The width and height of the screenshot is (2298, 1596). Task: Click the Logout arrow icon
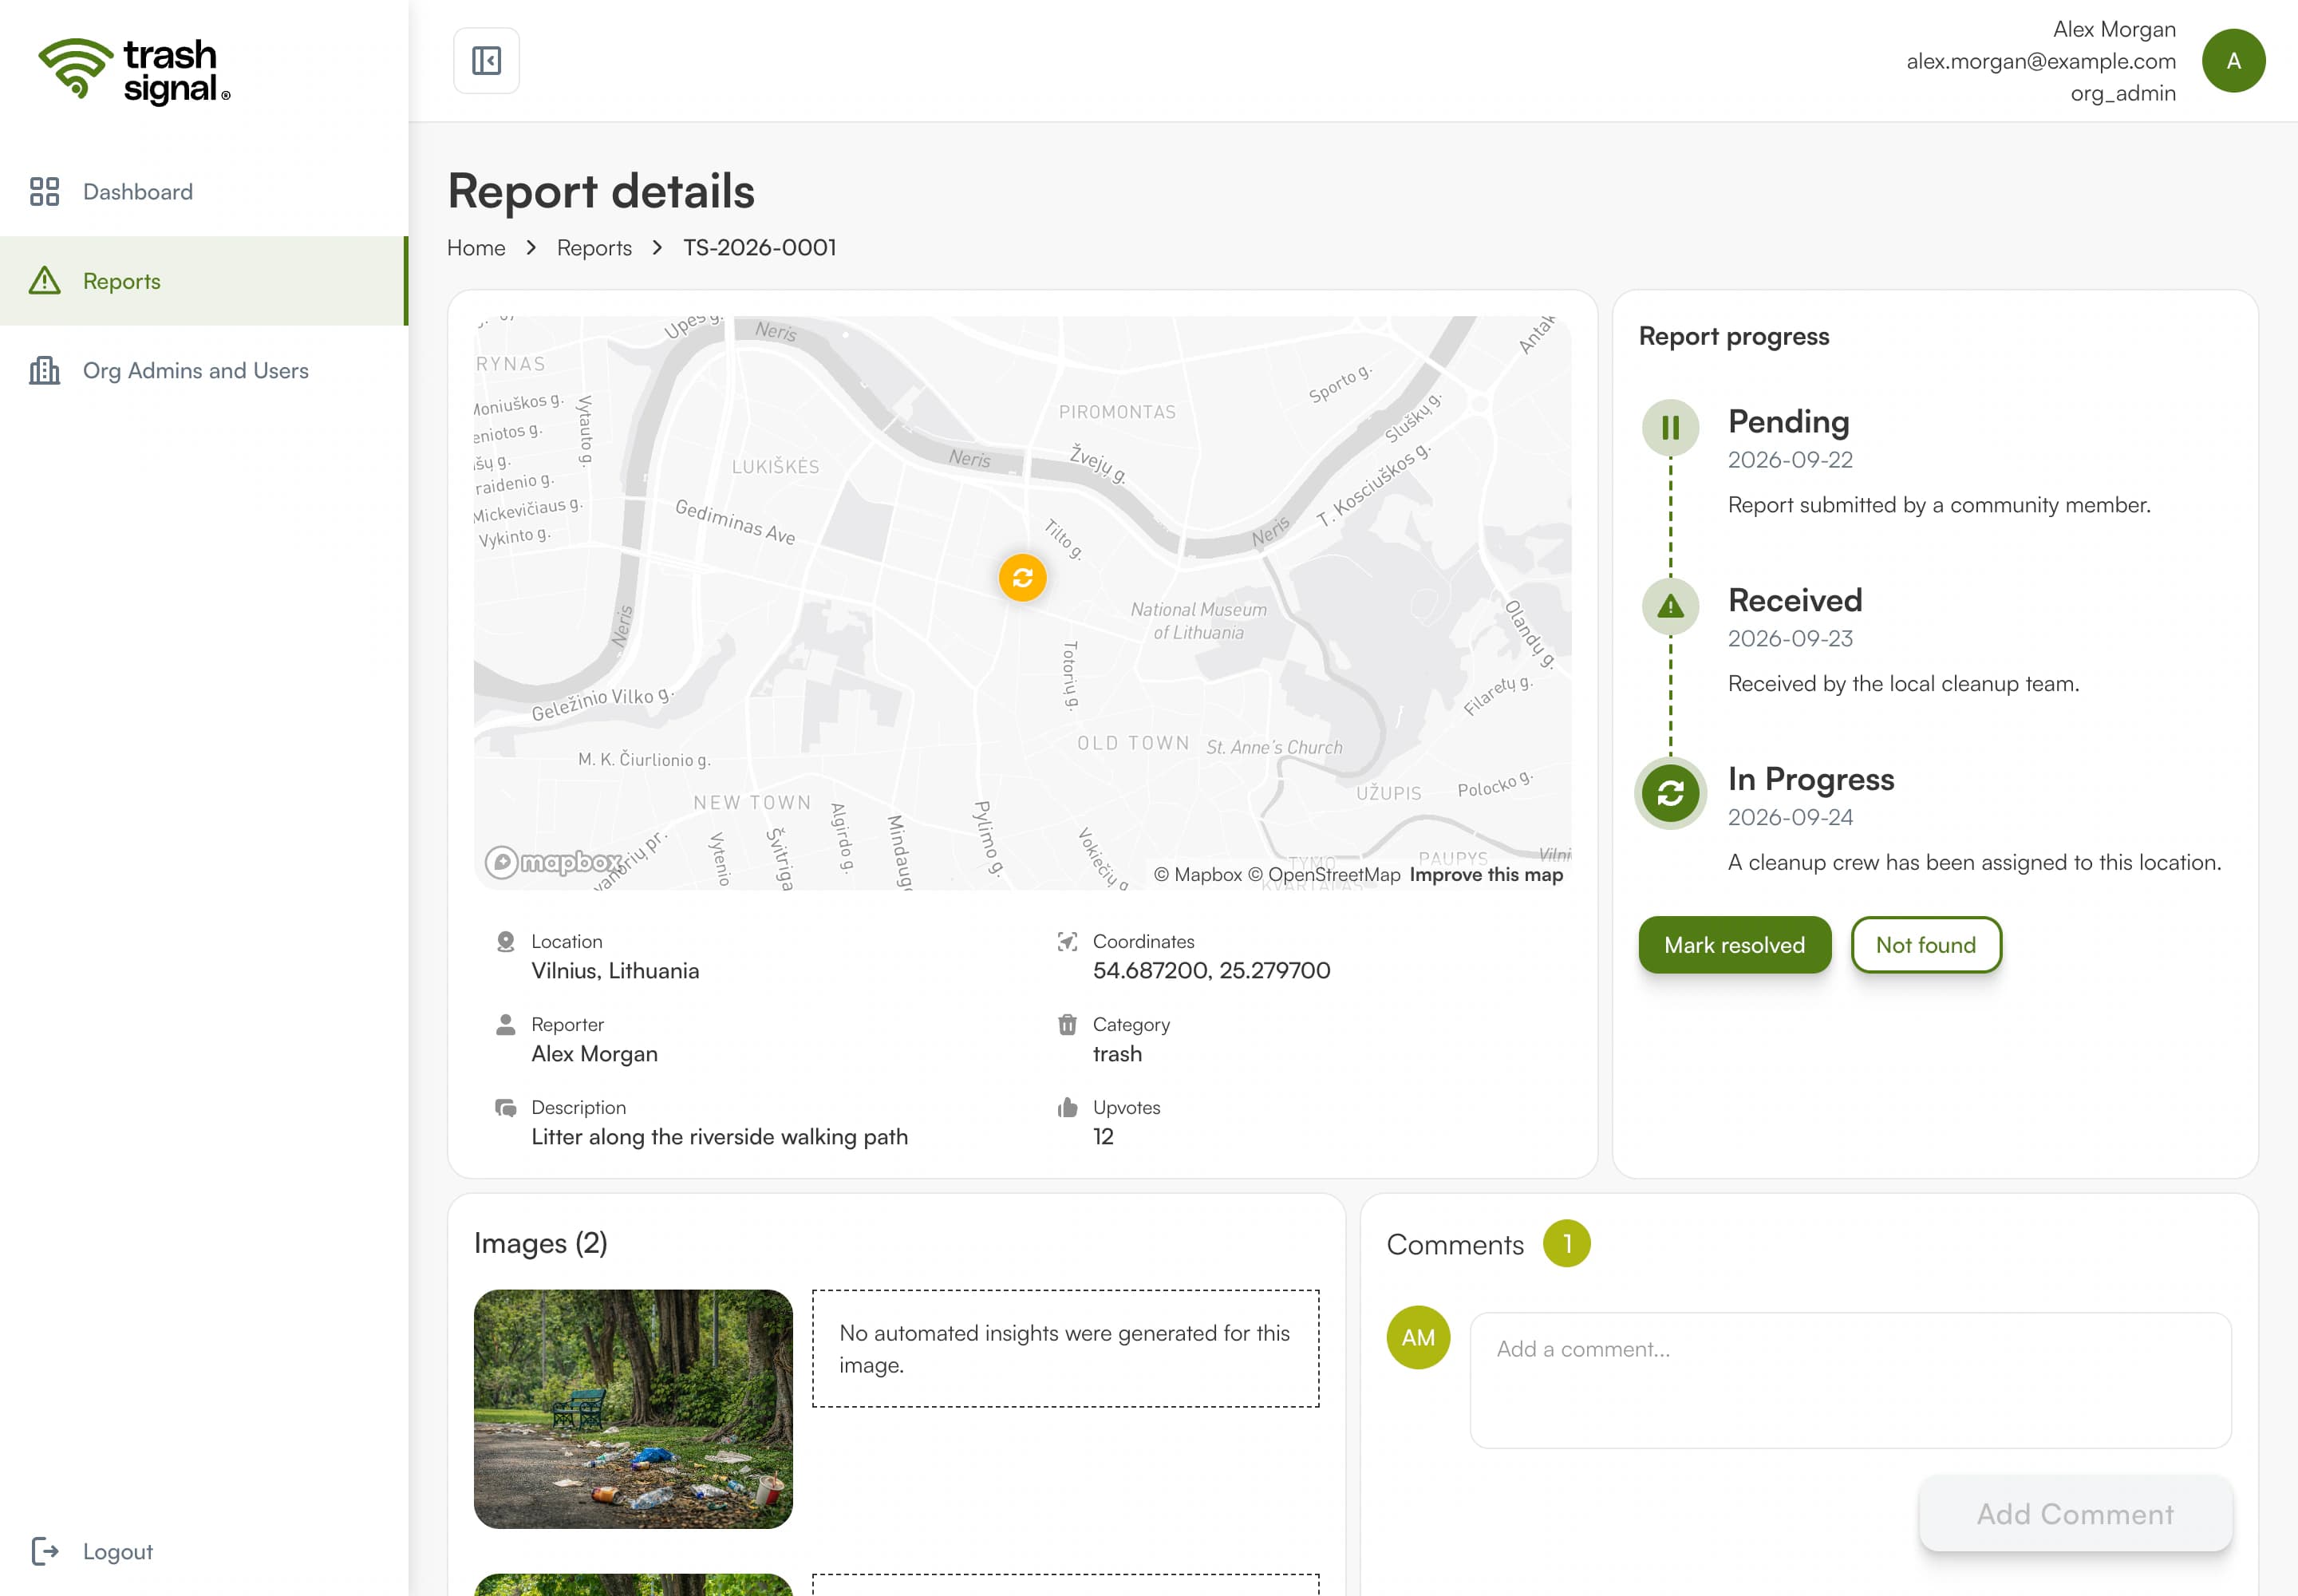(45, 1551)
